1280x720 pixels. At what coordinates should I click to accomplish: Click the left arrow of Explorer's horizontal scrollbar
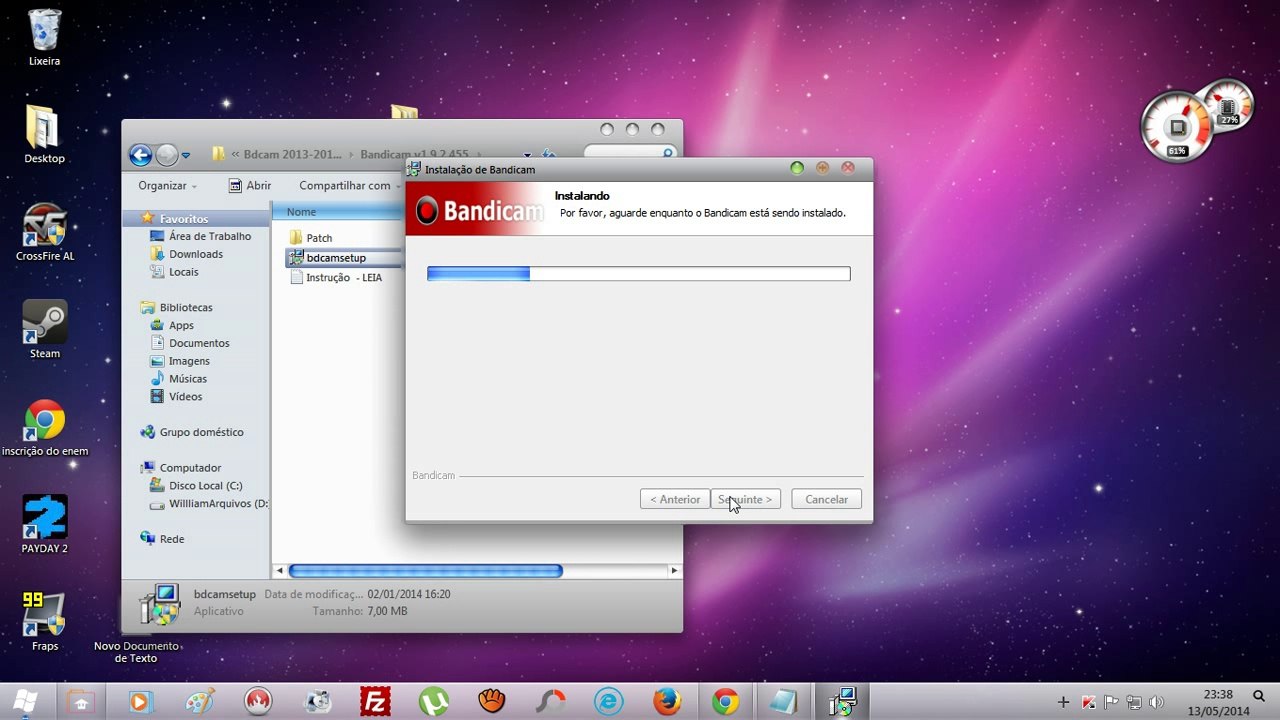coord(279,571)
